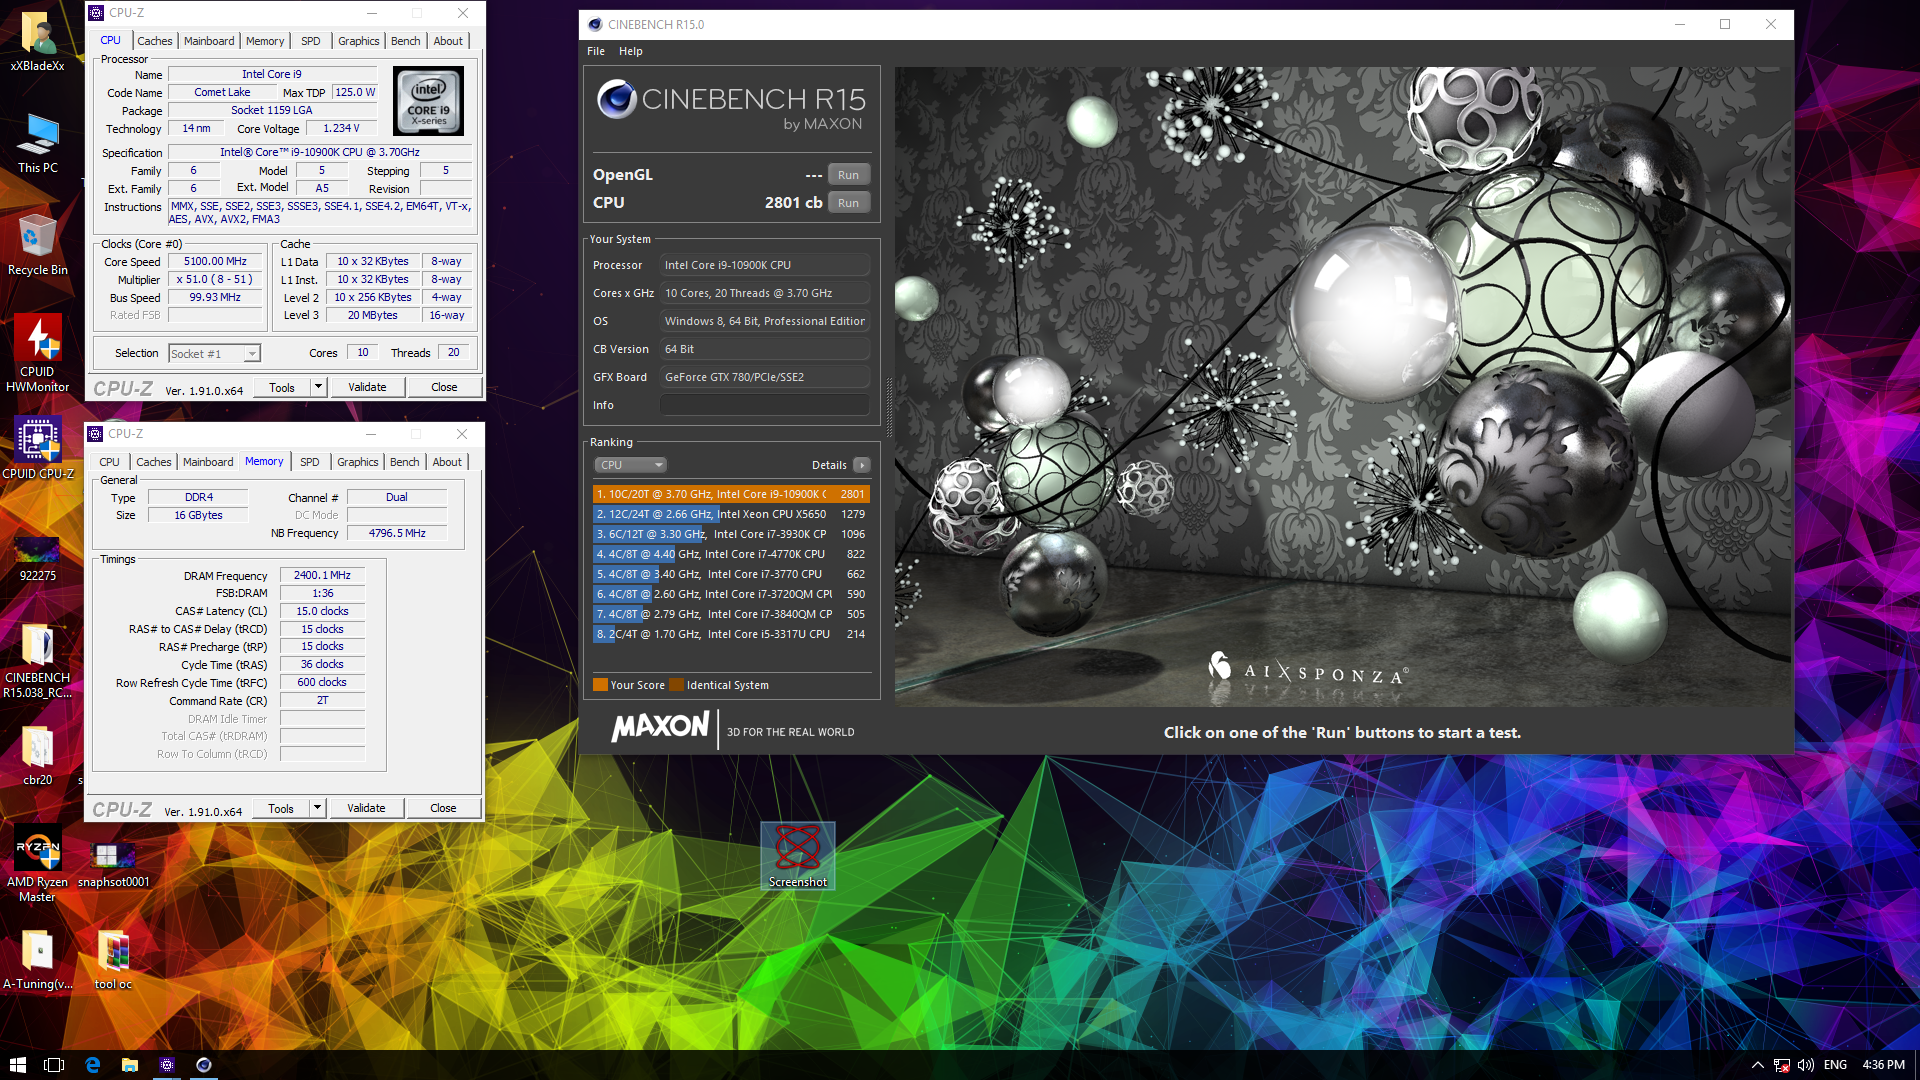Switch to Caches tab in top CPU-Z
The image size is (1920, 1080).
click(x=155, y=41)
